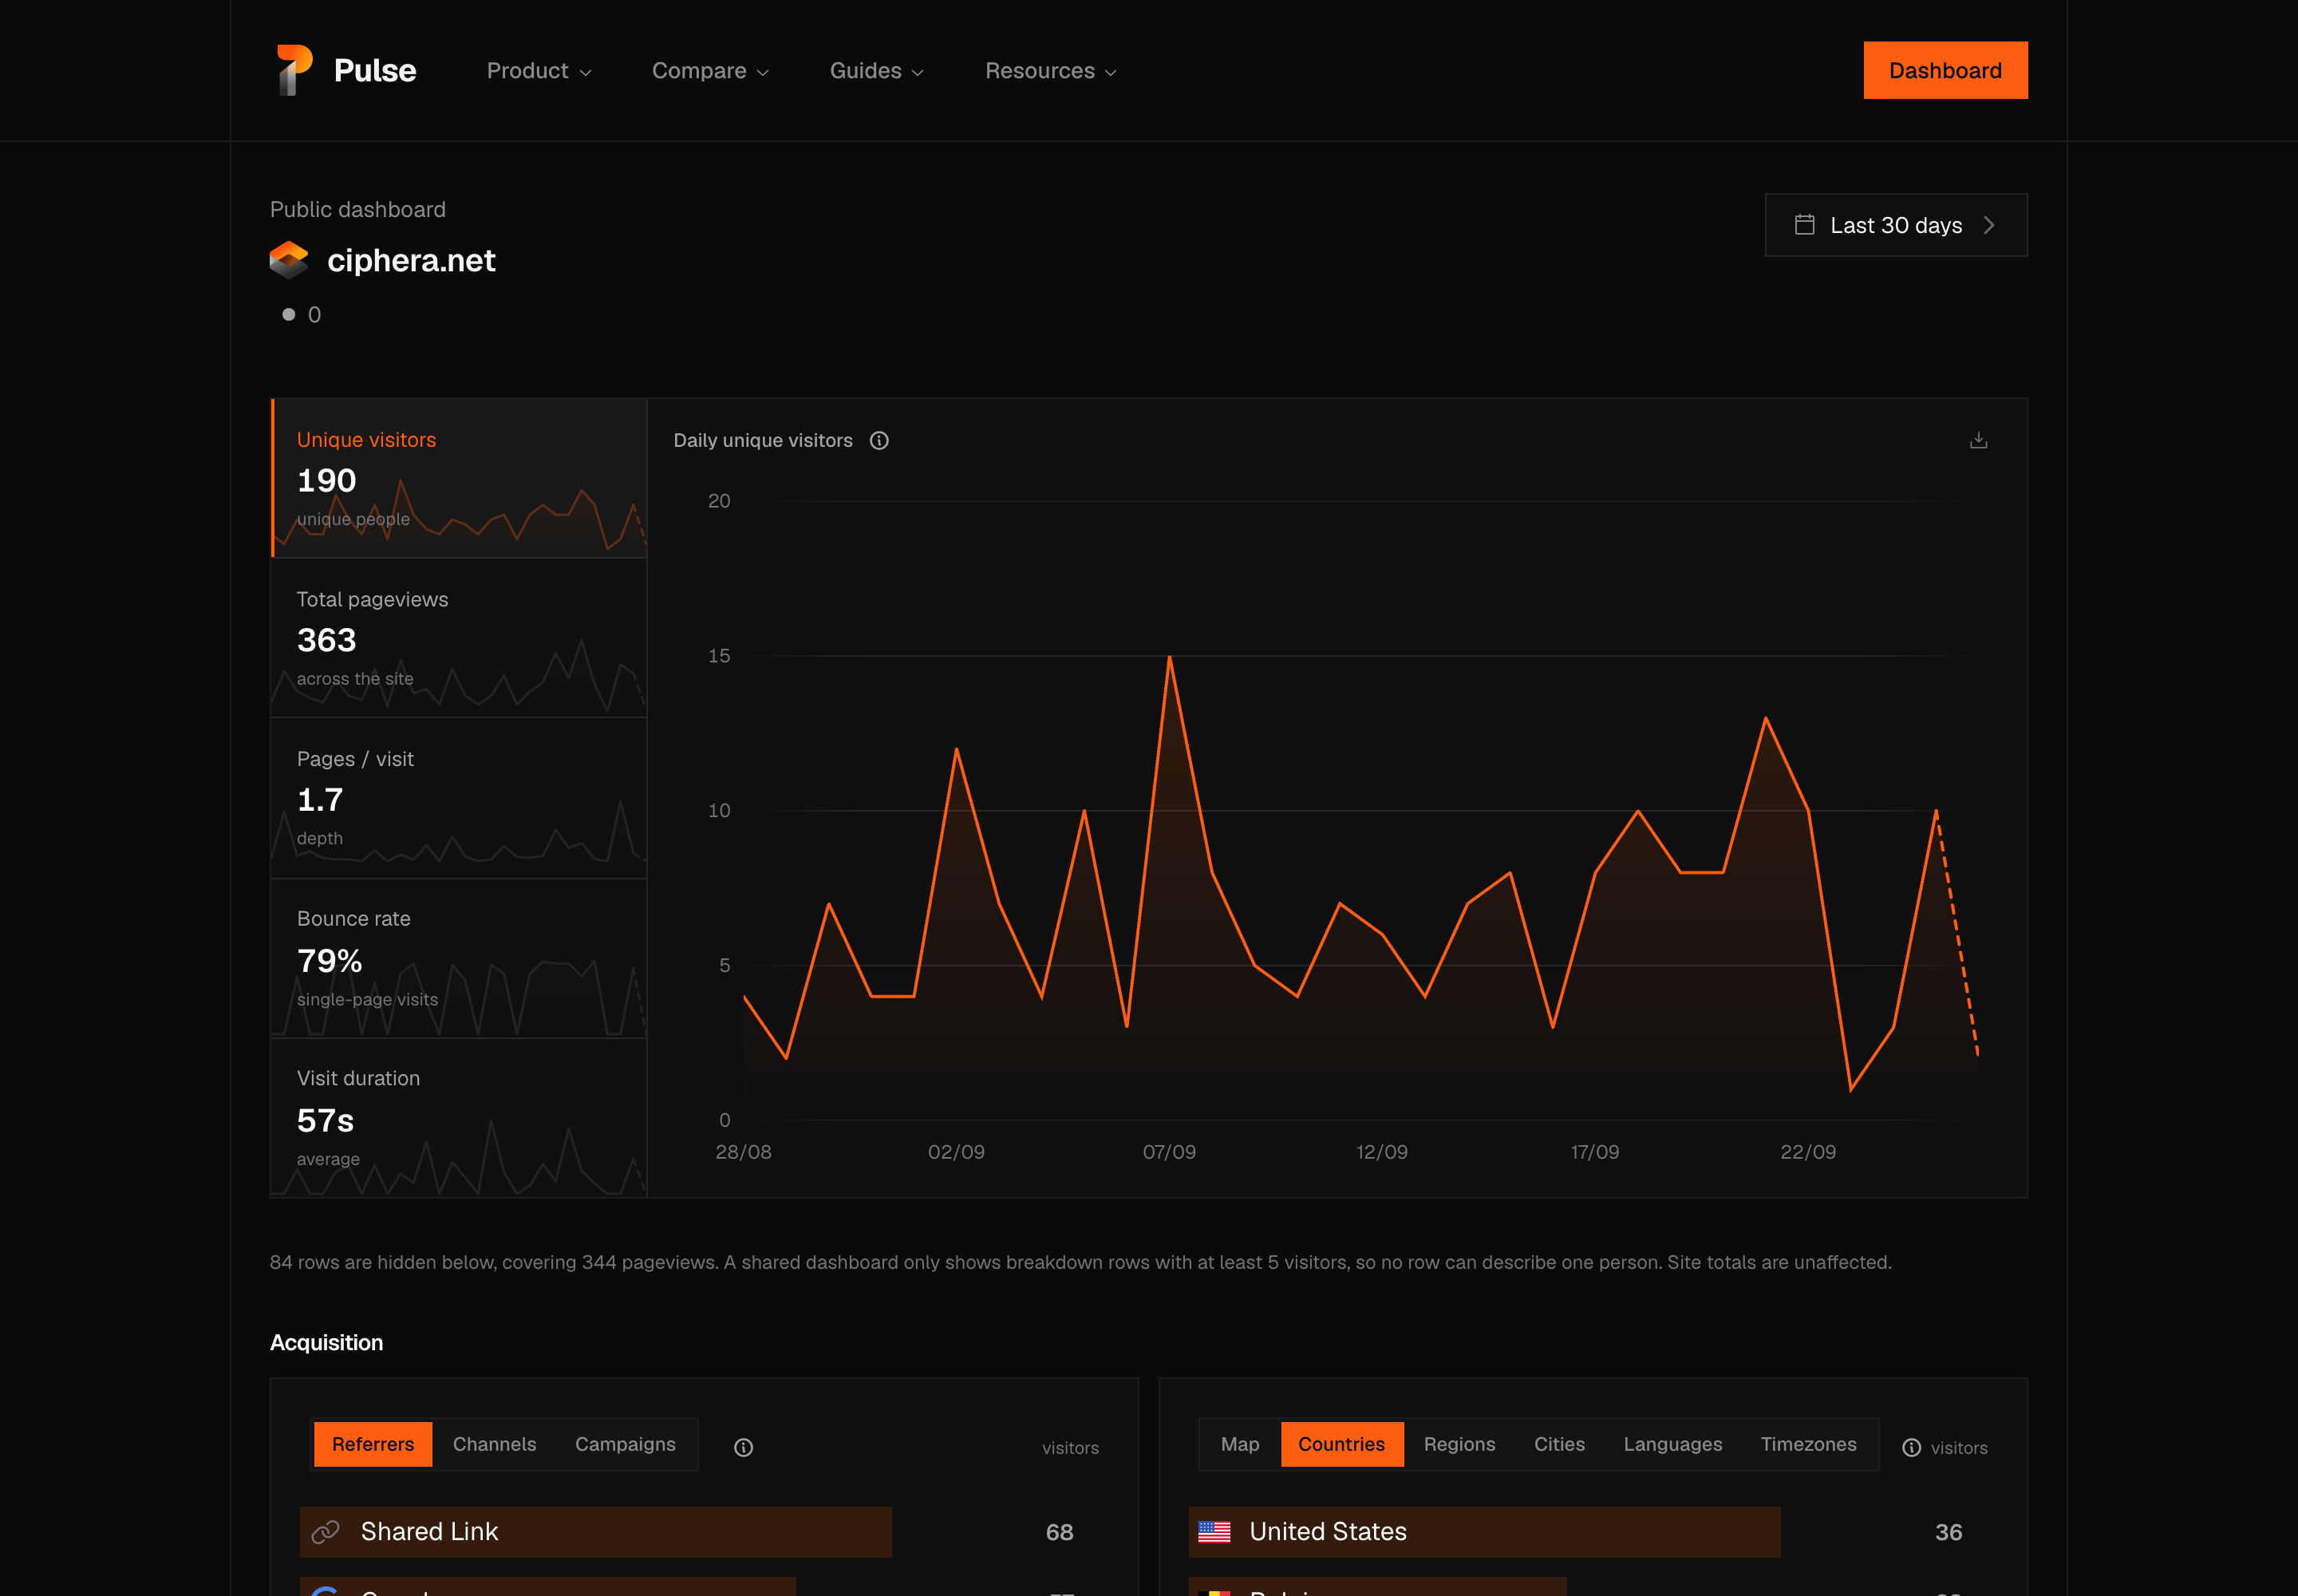Click the United States flag icon
Screen dimensions: 2298x1596
[1214, 1532]
